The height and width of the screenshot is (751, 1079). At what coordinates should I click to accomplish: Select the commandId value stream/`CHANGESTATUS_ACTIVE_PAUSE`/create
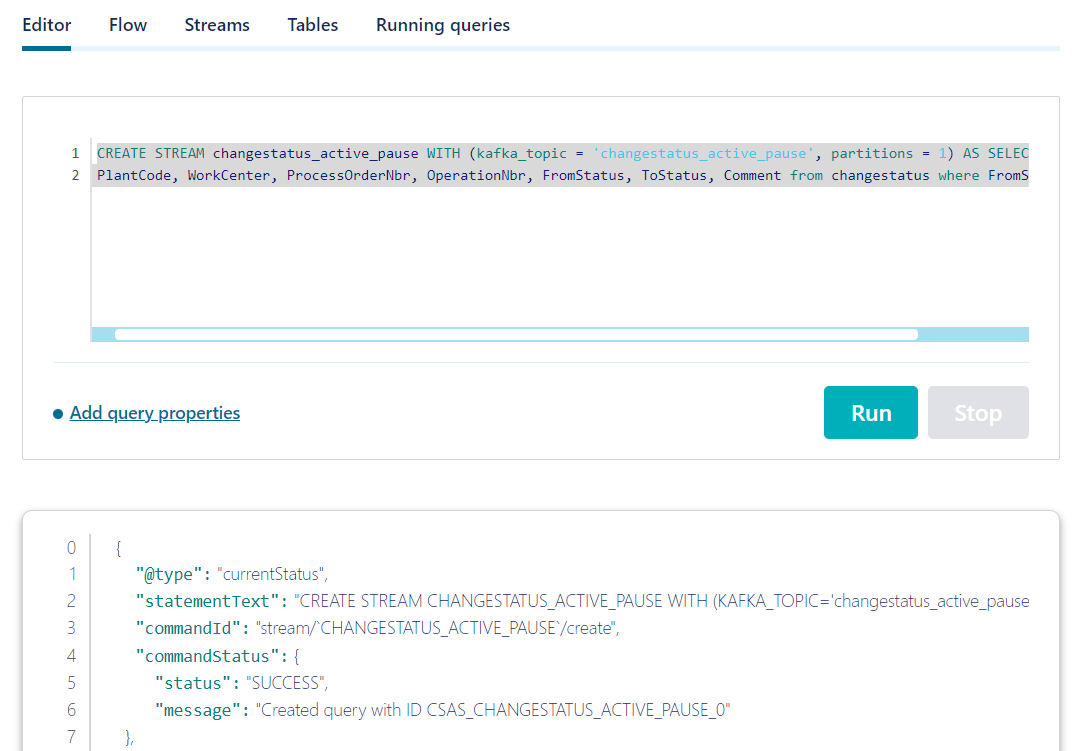point(436,628)
